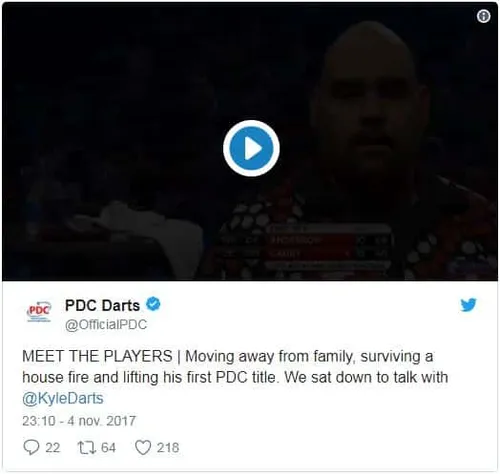Open the Twitter bird logo
Image resolution: width=500 pixels, height=474 pixels.
tap(468, 305)
